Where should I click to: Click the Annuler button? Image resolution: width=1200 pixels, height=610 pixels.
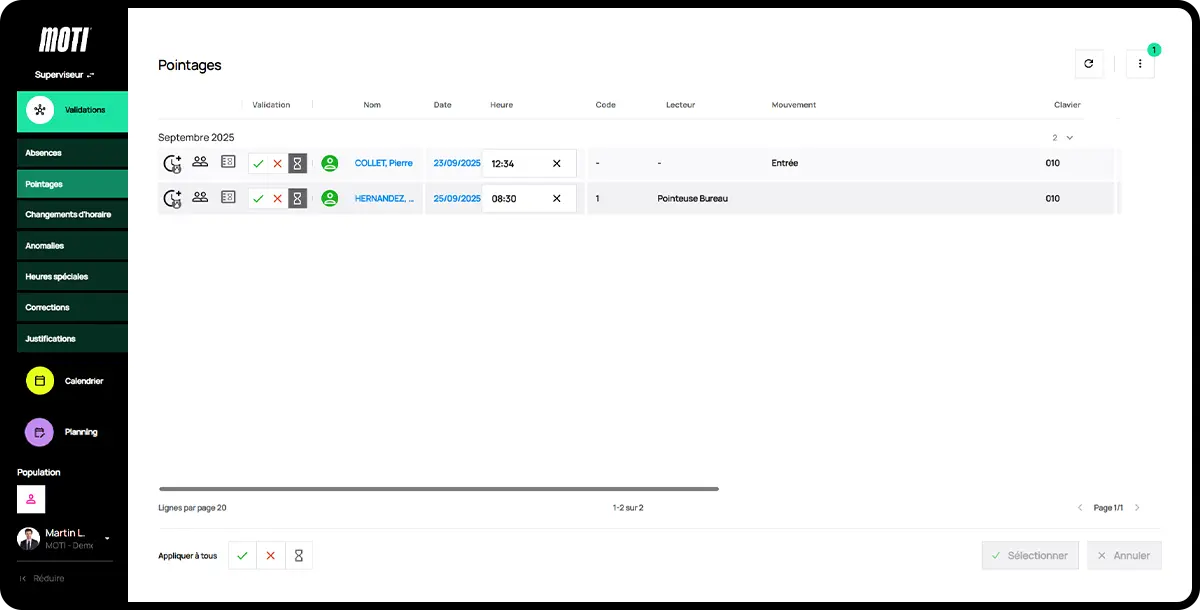click(x=1124, y=555)
